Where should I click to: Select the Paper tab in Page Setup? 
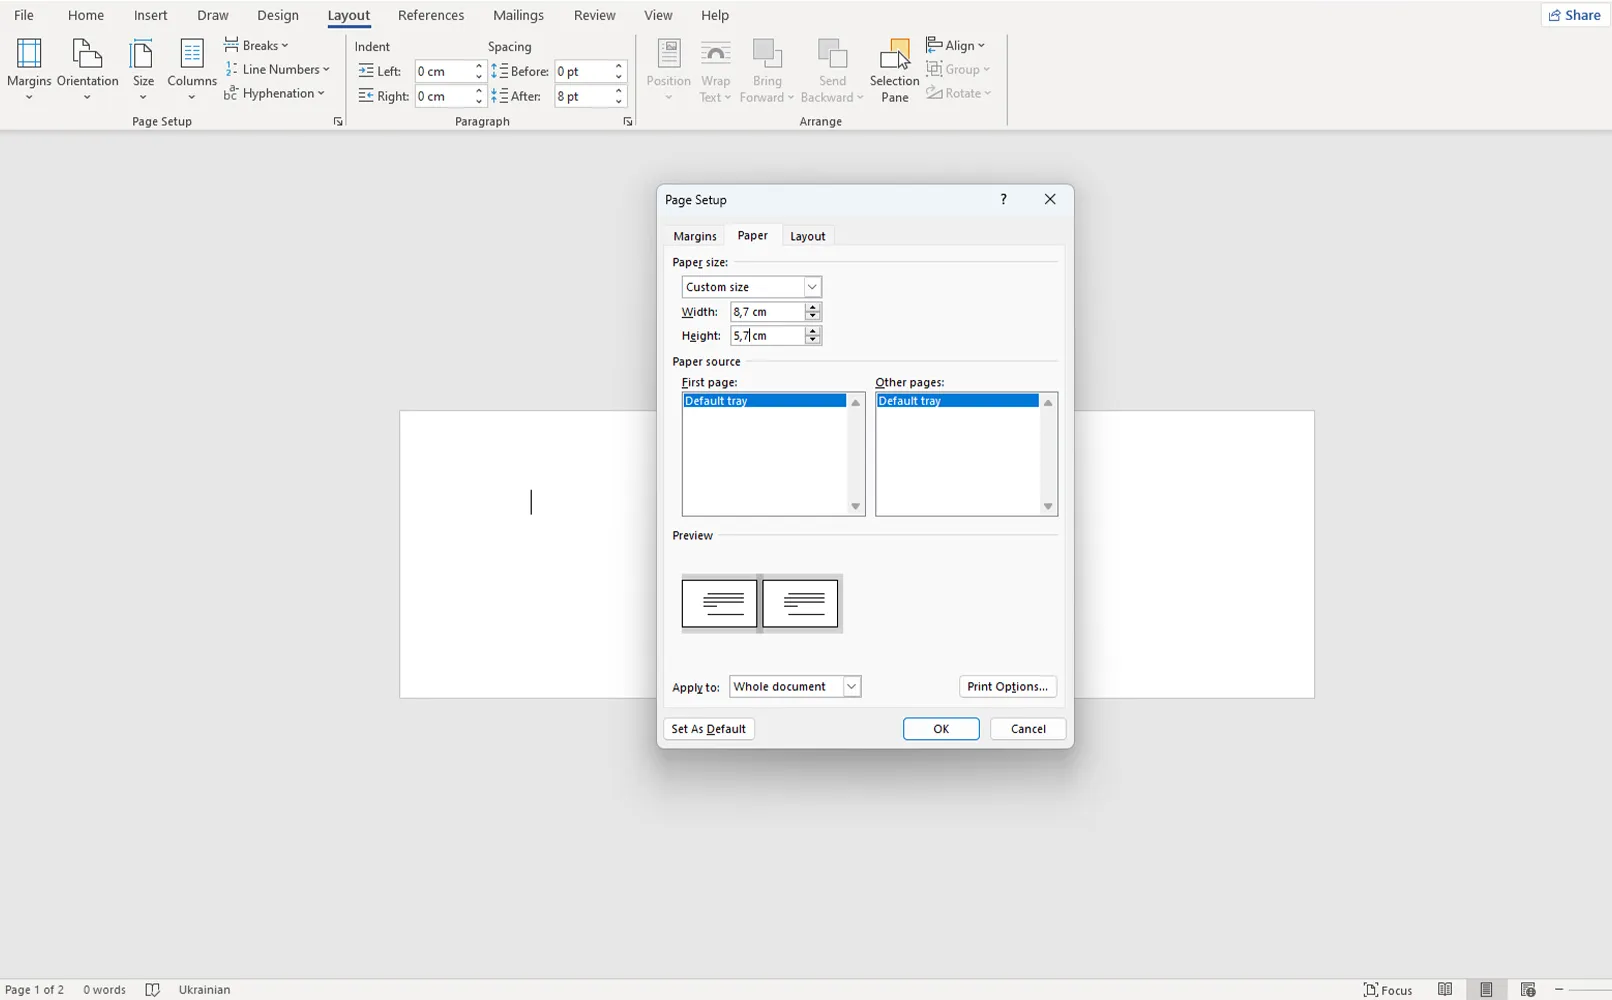click(753, 235)
